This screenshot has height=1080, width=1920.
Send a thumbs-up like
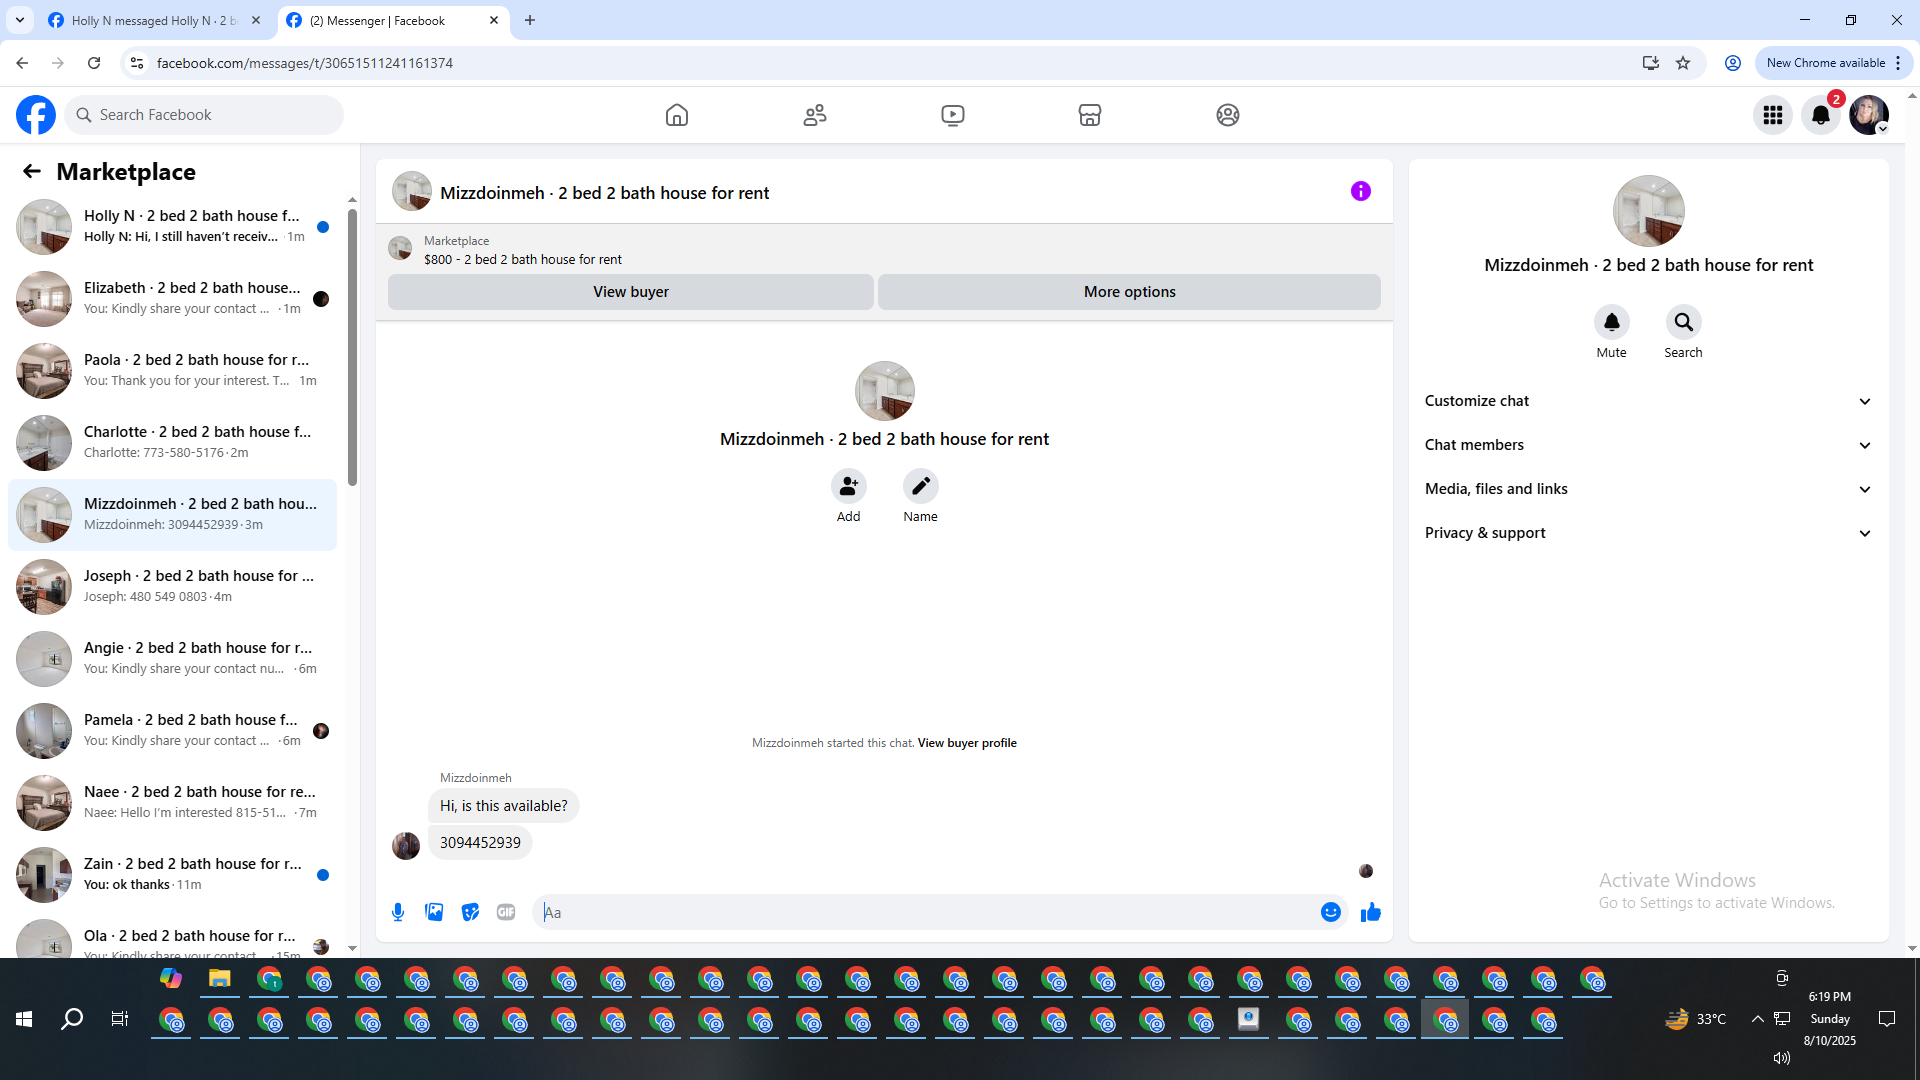pos(1370,912)
